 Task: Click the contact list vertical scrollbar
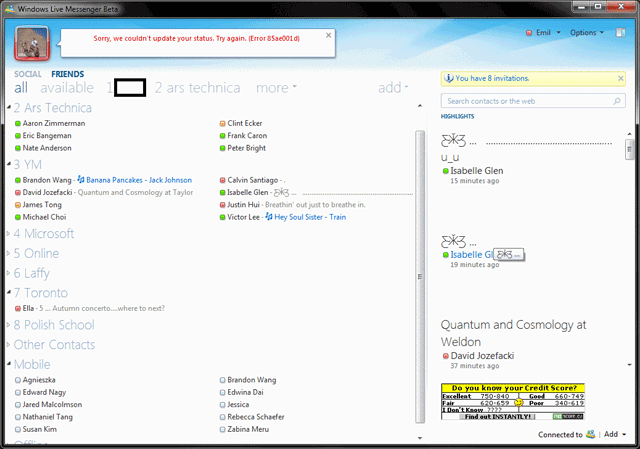420,277
